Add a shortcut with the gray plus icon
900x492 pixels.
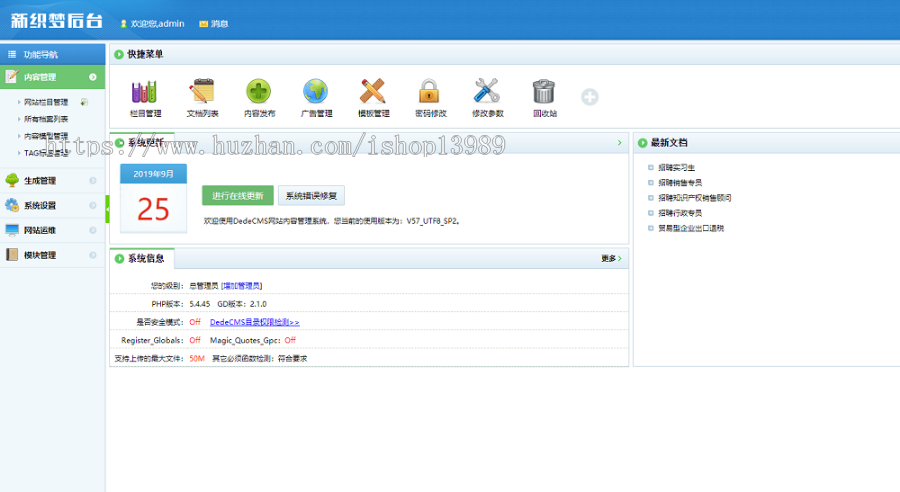pyautogui.click(x=590, y=97)
